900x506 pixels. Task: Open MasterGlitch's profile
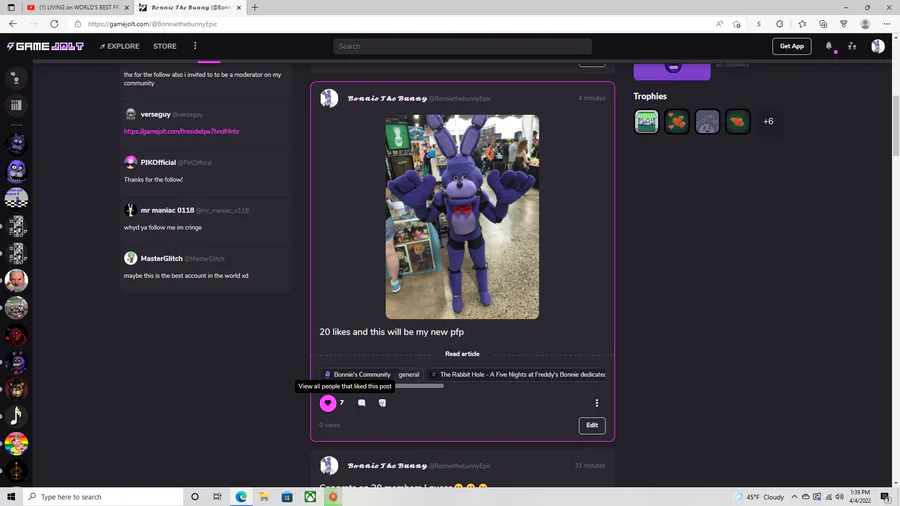click(161, 259)
